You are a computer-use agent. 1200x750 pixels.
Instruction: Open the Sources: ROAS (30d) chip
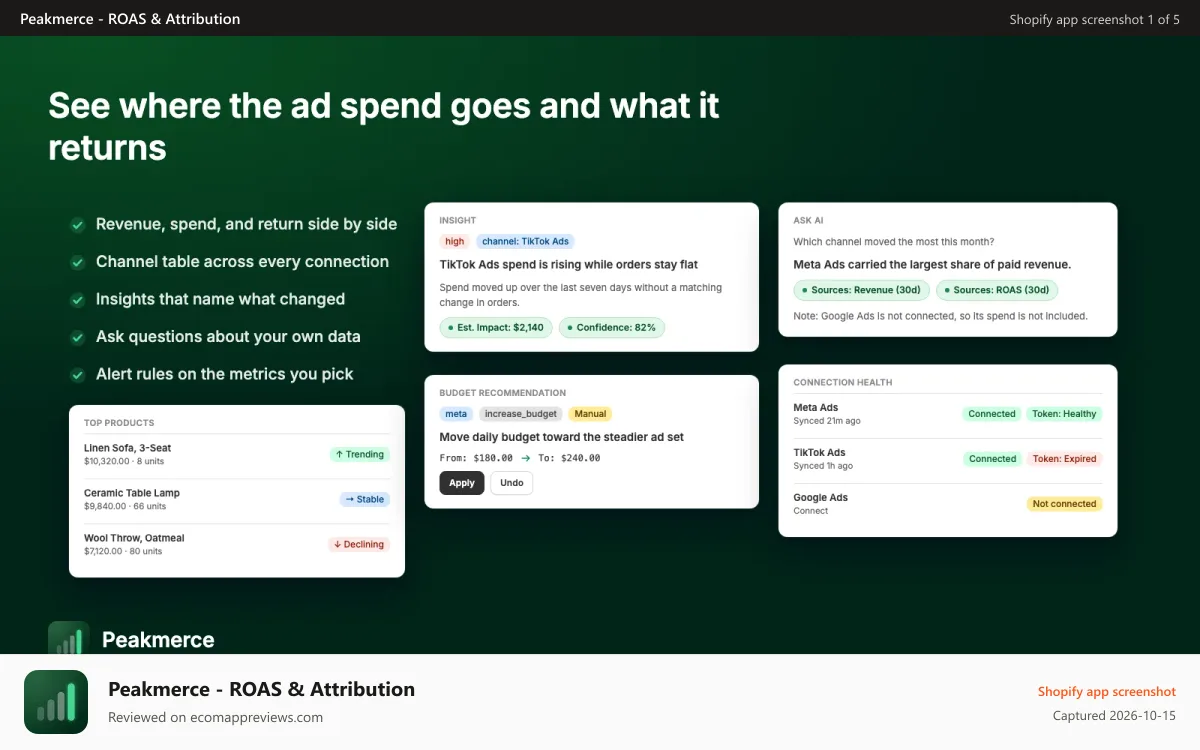coord(997,290)
